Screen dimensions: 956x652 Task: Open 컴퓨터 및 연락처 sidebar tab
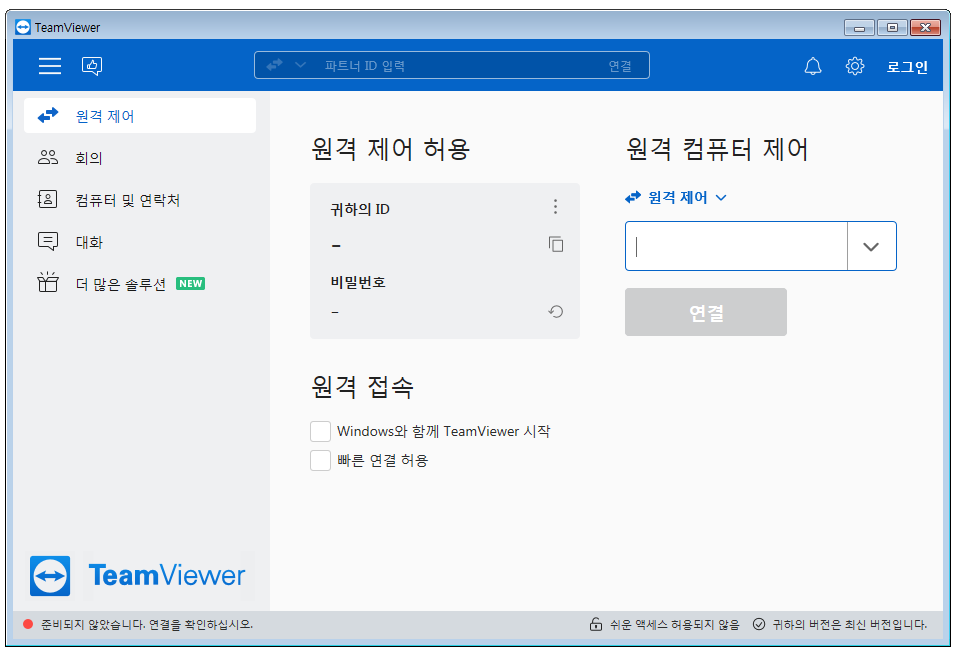coord(140,200)
